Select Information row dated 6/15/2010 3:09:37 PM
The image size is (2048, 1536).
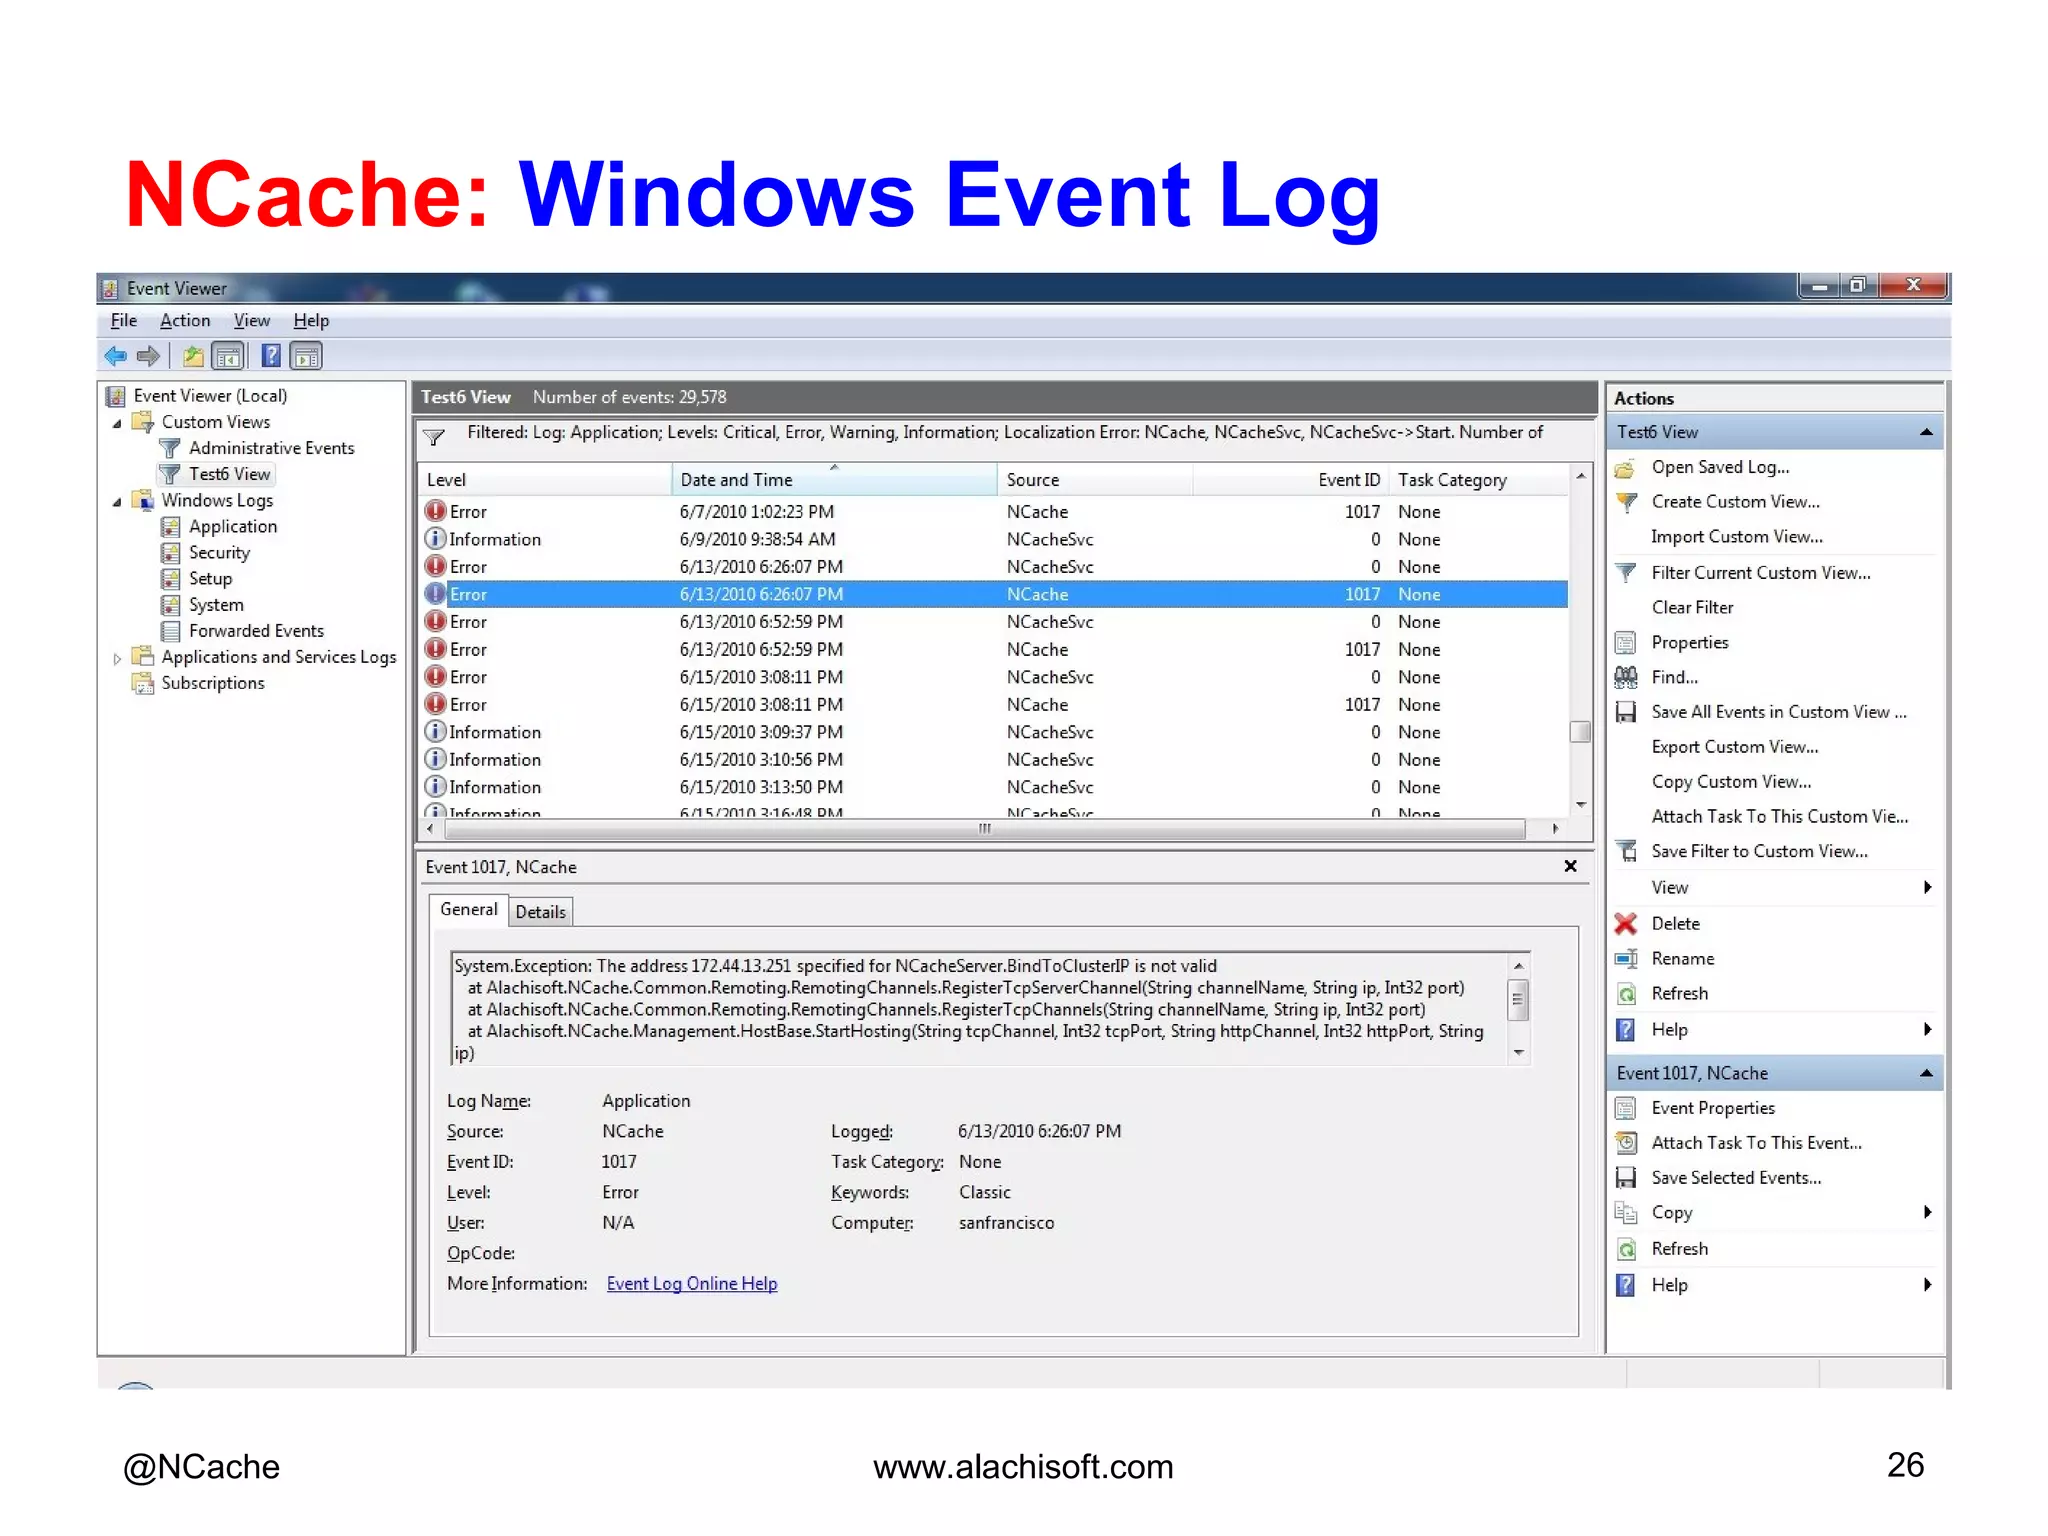[994, 733]
